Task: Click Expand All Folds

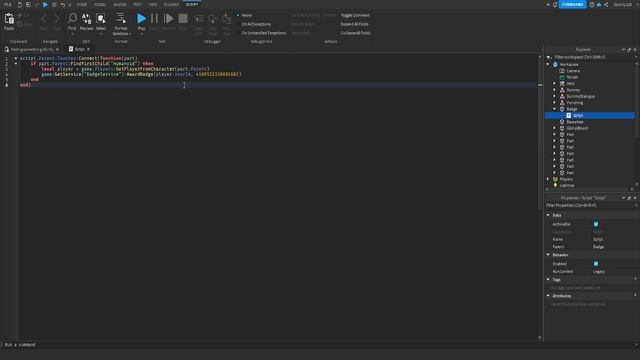Action: click(x=354, y=24)
